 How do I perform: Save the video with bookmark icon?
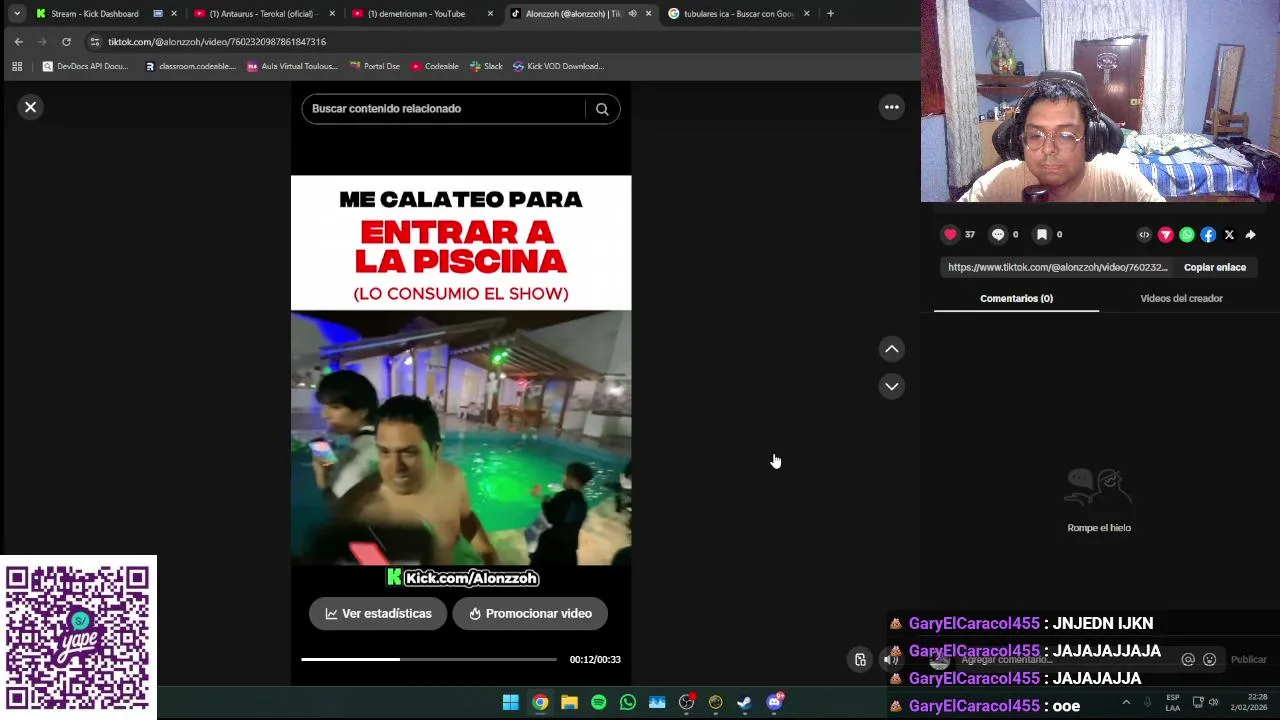pos(1042,234)
